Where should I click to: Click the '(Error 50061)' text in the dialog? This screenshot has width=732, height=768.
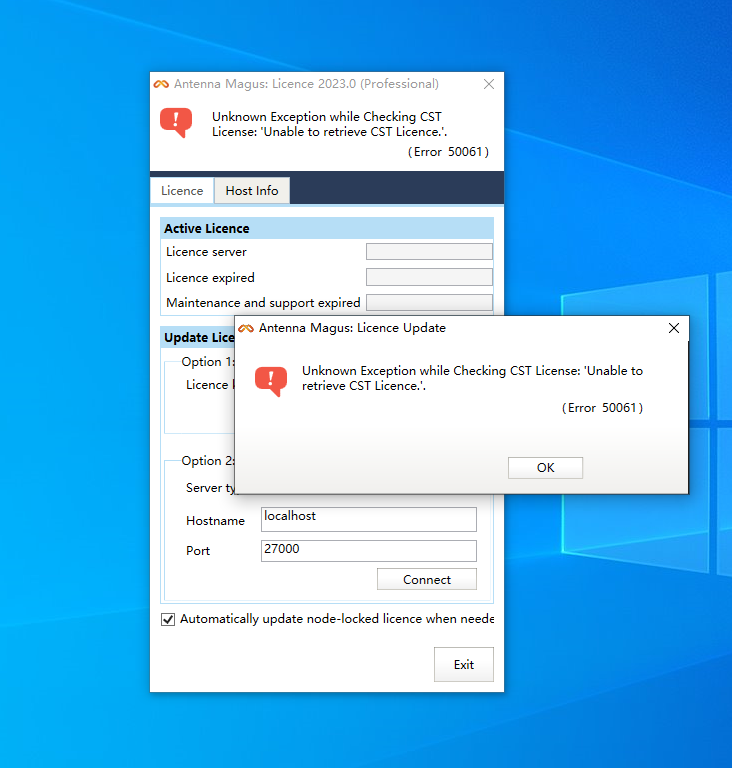[x=602, y=408]
